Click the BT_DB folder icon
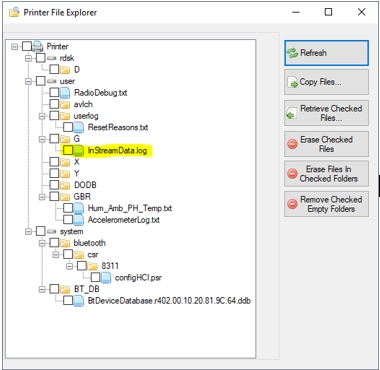 pos(65,289)
